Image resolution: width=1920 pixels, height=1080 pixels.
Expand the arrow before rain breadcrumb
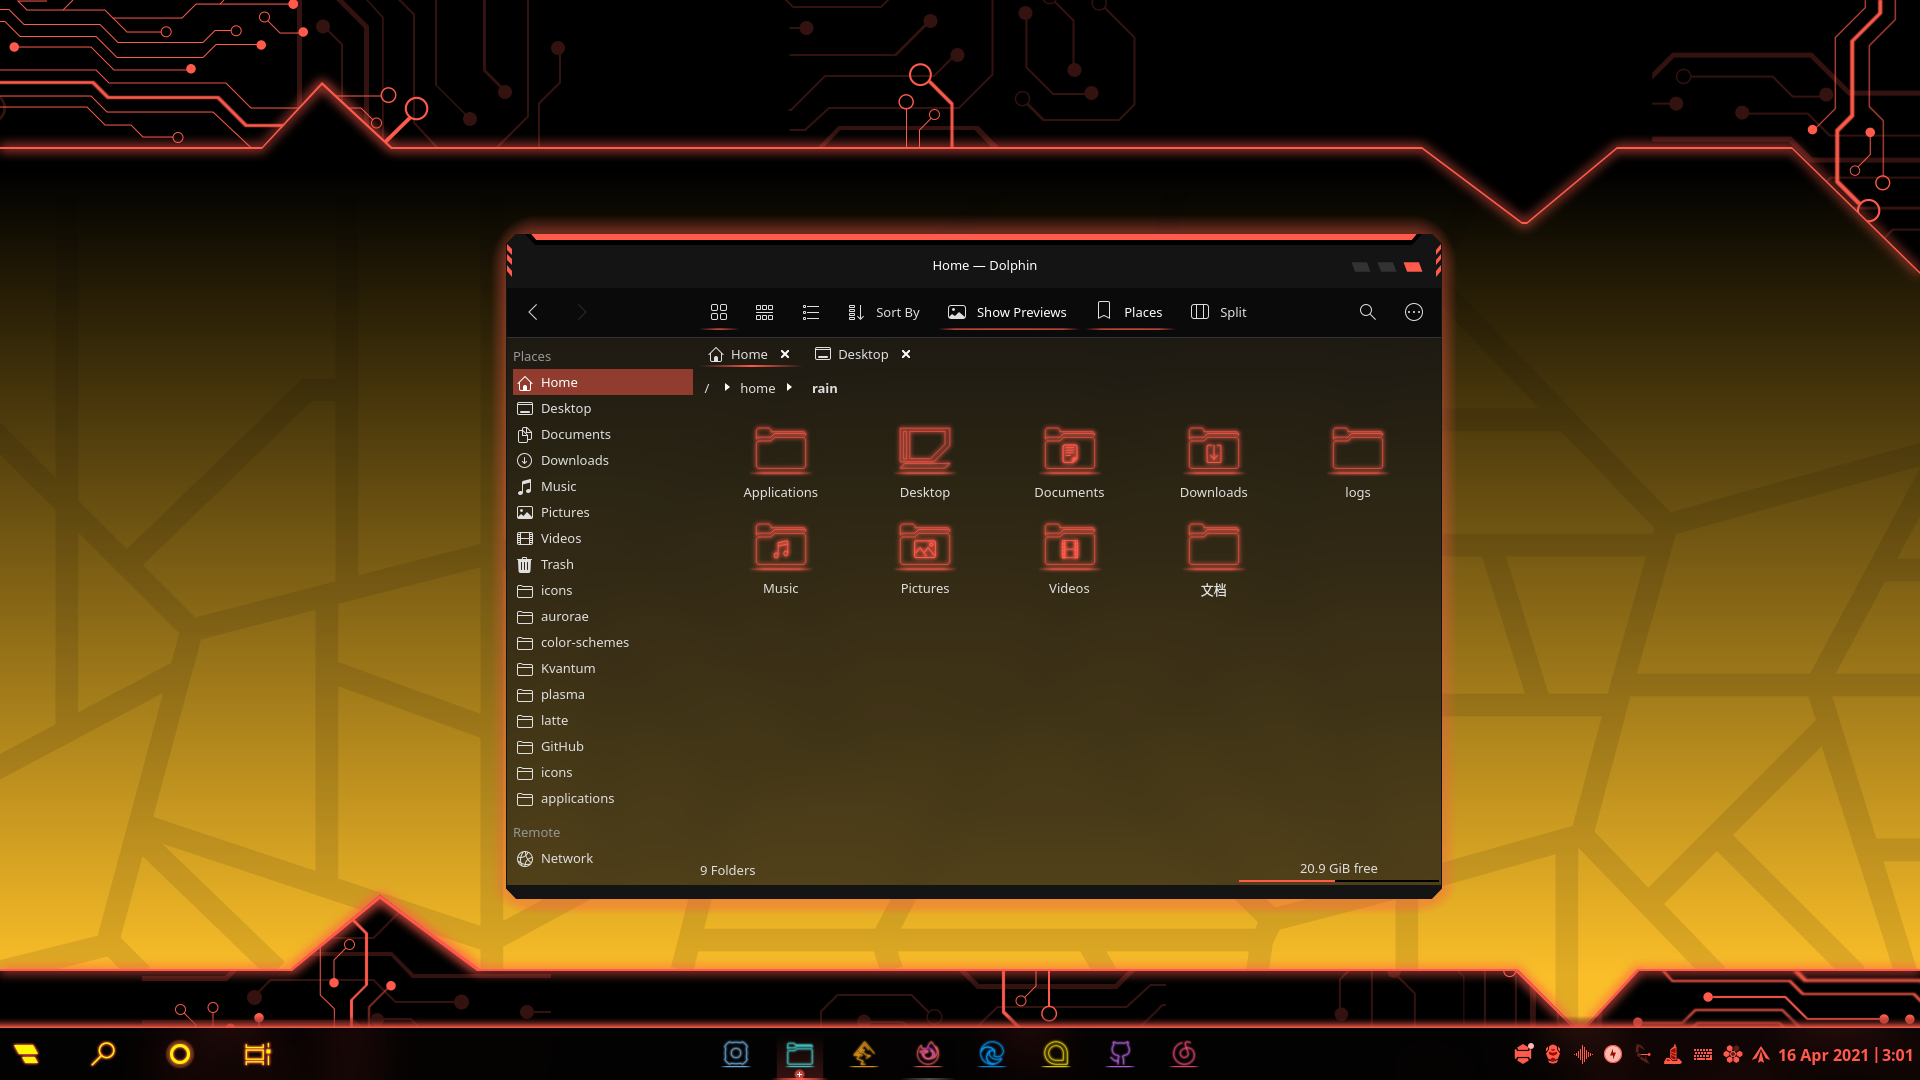[x=789, y=387]
